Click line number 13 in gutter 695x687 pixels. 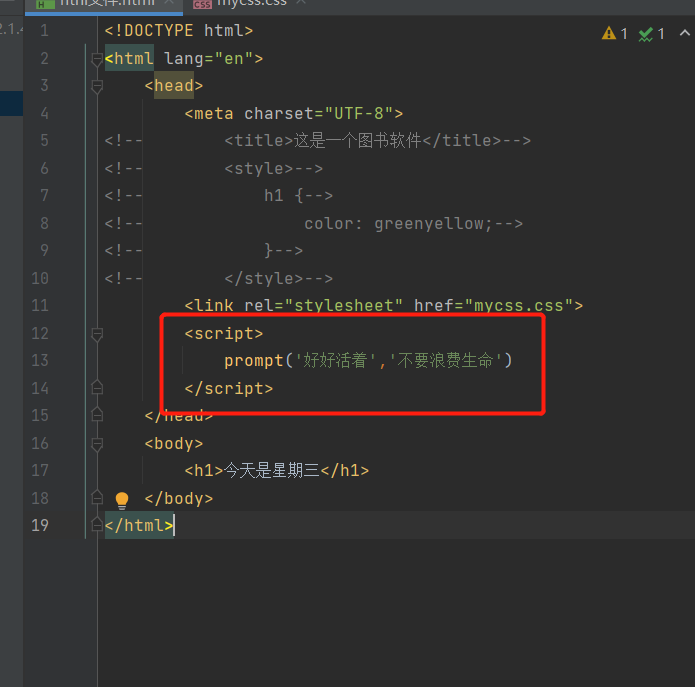pyautogui.click(x=40, y=360)
